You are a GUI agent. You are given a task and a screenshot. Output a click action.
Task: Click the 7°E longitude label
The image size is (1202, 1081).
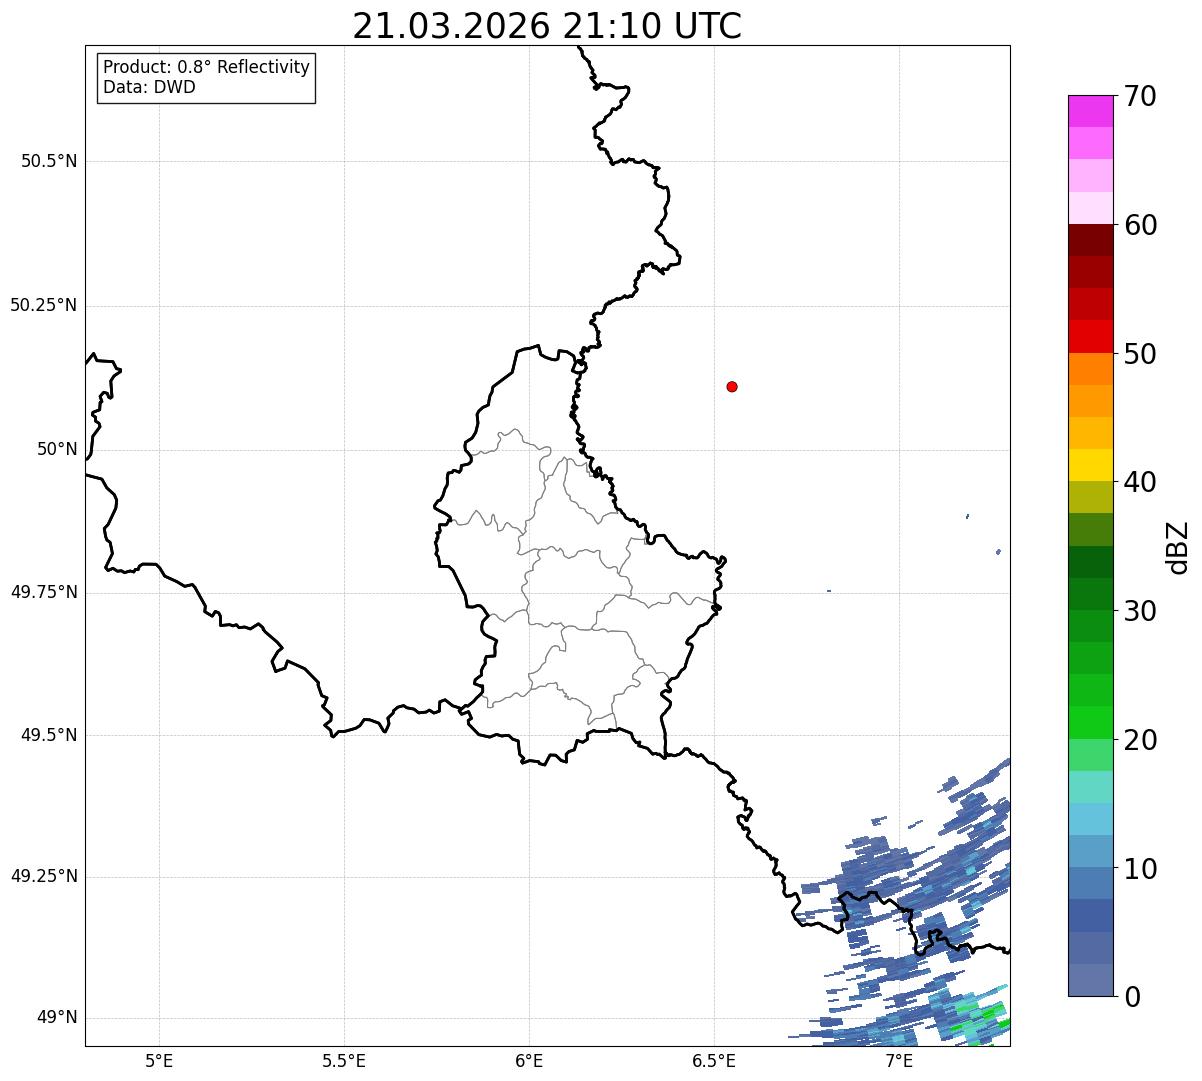pyautogui.click(x=899, y=1060)
